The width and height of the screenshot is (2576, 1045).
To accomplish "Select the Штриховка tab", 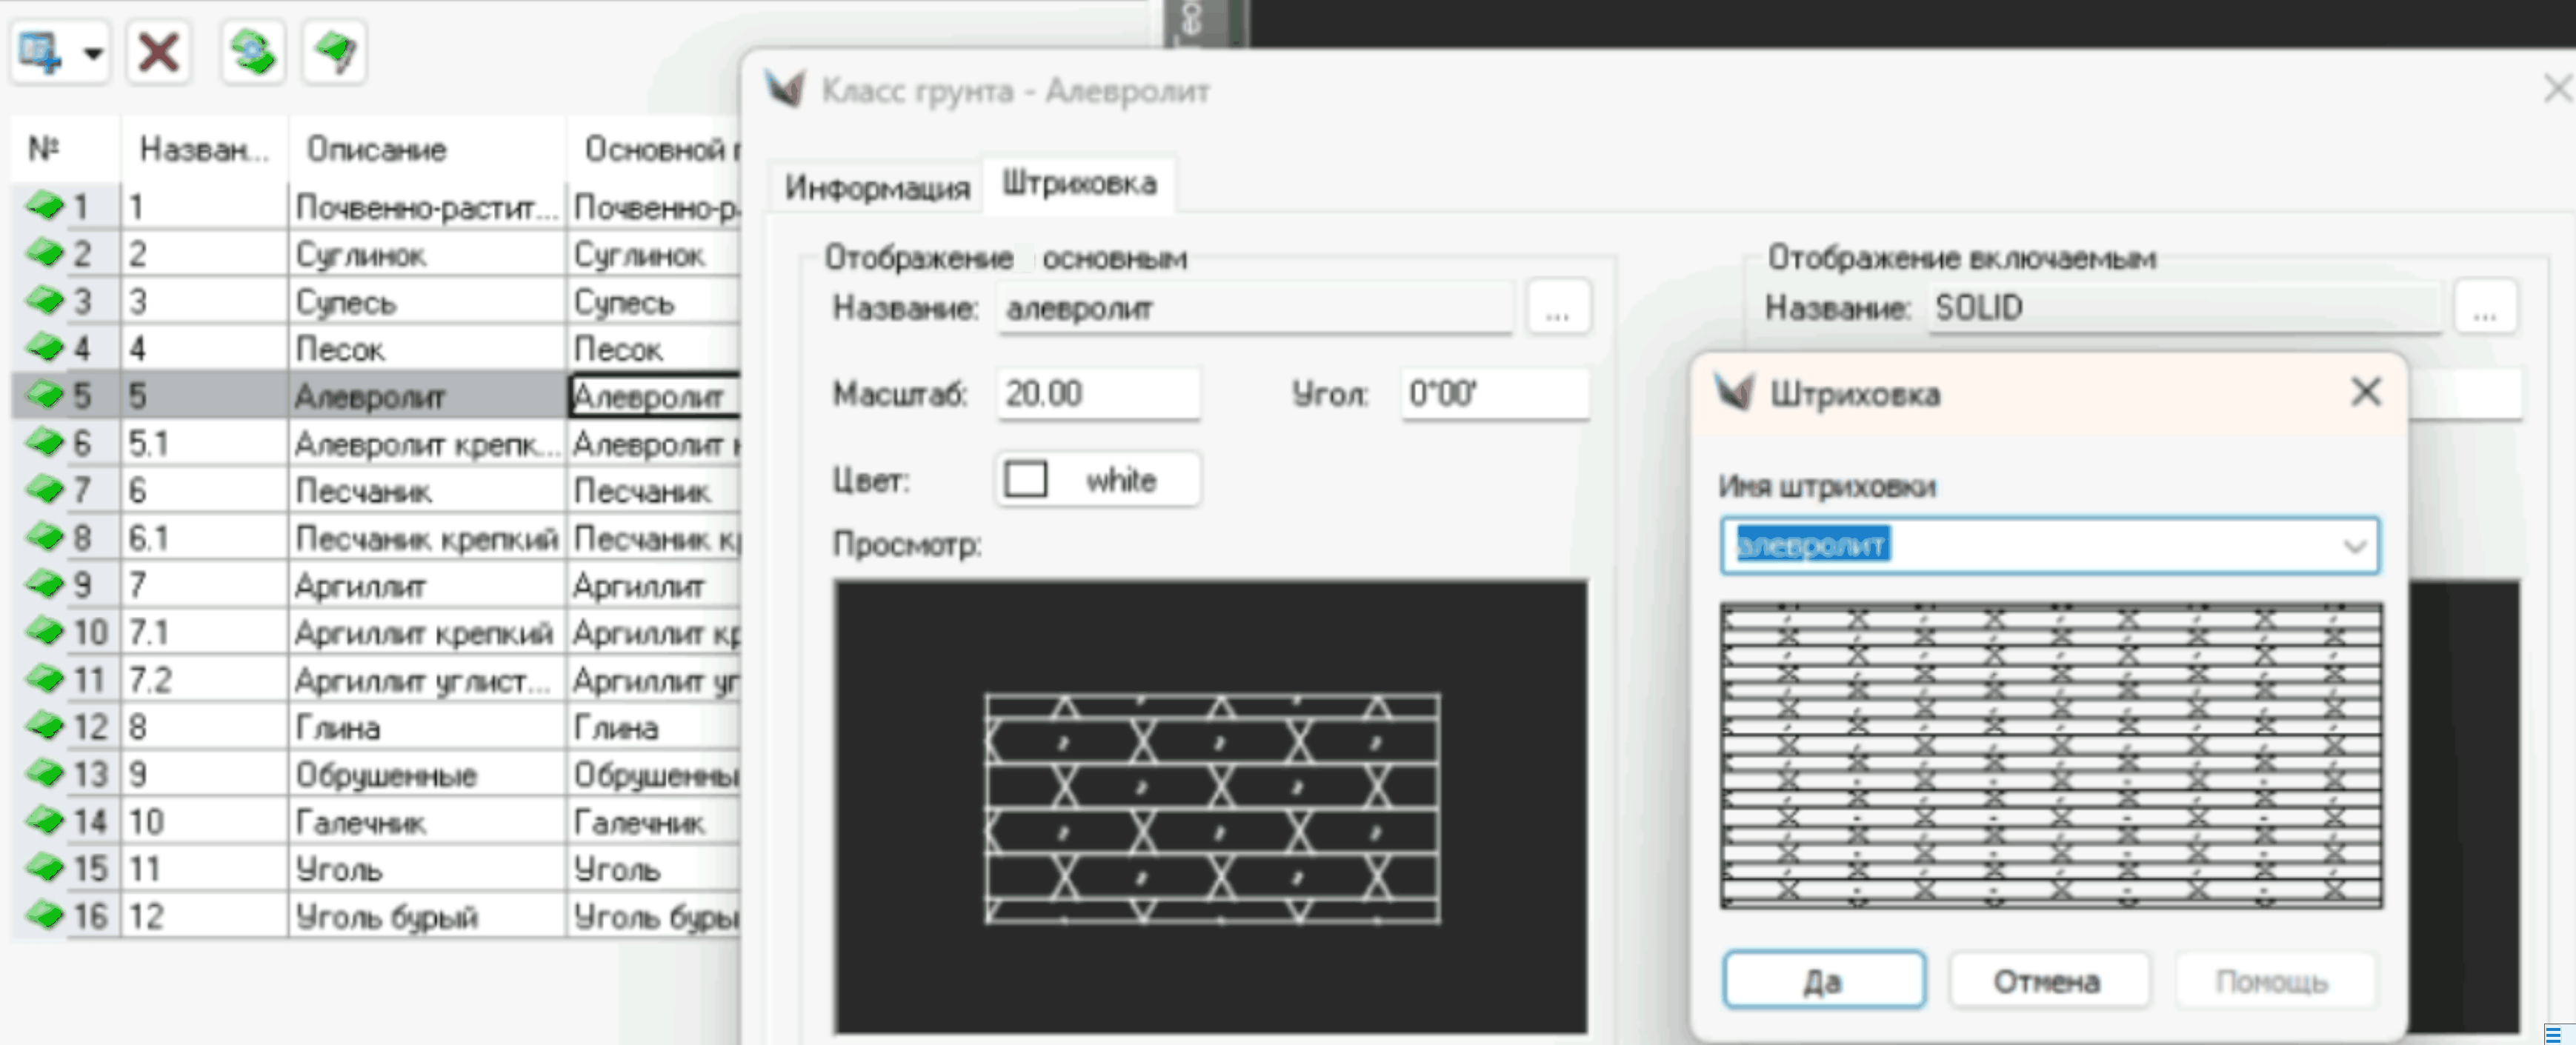I will [1079, 184].
